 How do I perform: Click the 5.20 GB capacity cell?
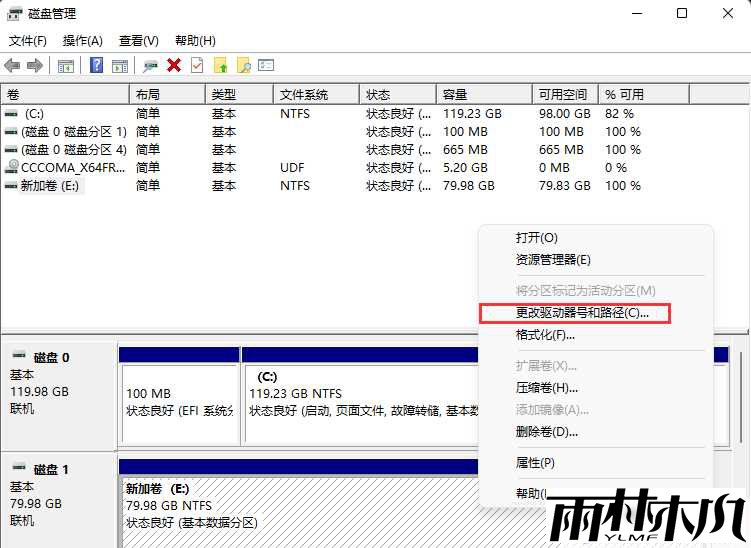pos(465,168)
